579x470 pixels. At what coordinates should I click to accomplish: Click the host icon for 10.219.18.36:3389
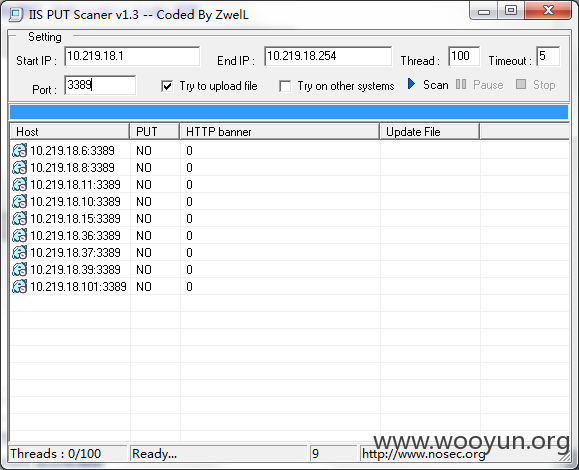coord(20,236)
